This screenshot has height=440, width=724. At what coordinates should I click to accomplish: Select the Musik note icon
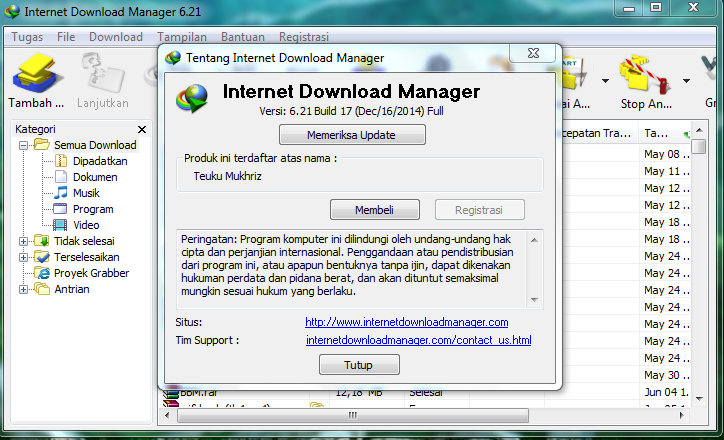61,193
